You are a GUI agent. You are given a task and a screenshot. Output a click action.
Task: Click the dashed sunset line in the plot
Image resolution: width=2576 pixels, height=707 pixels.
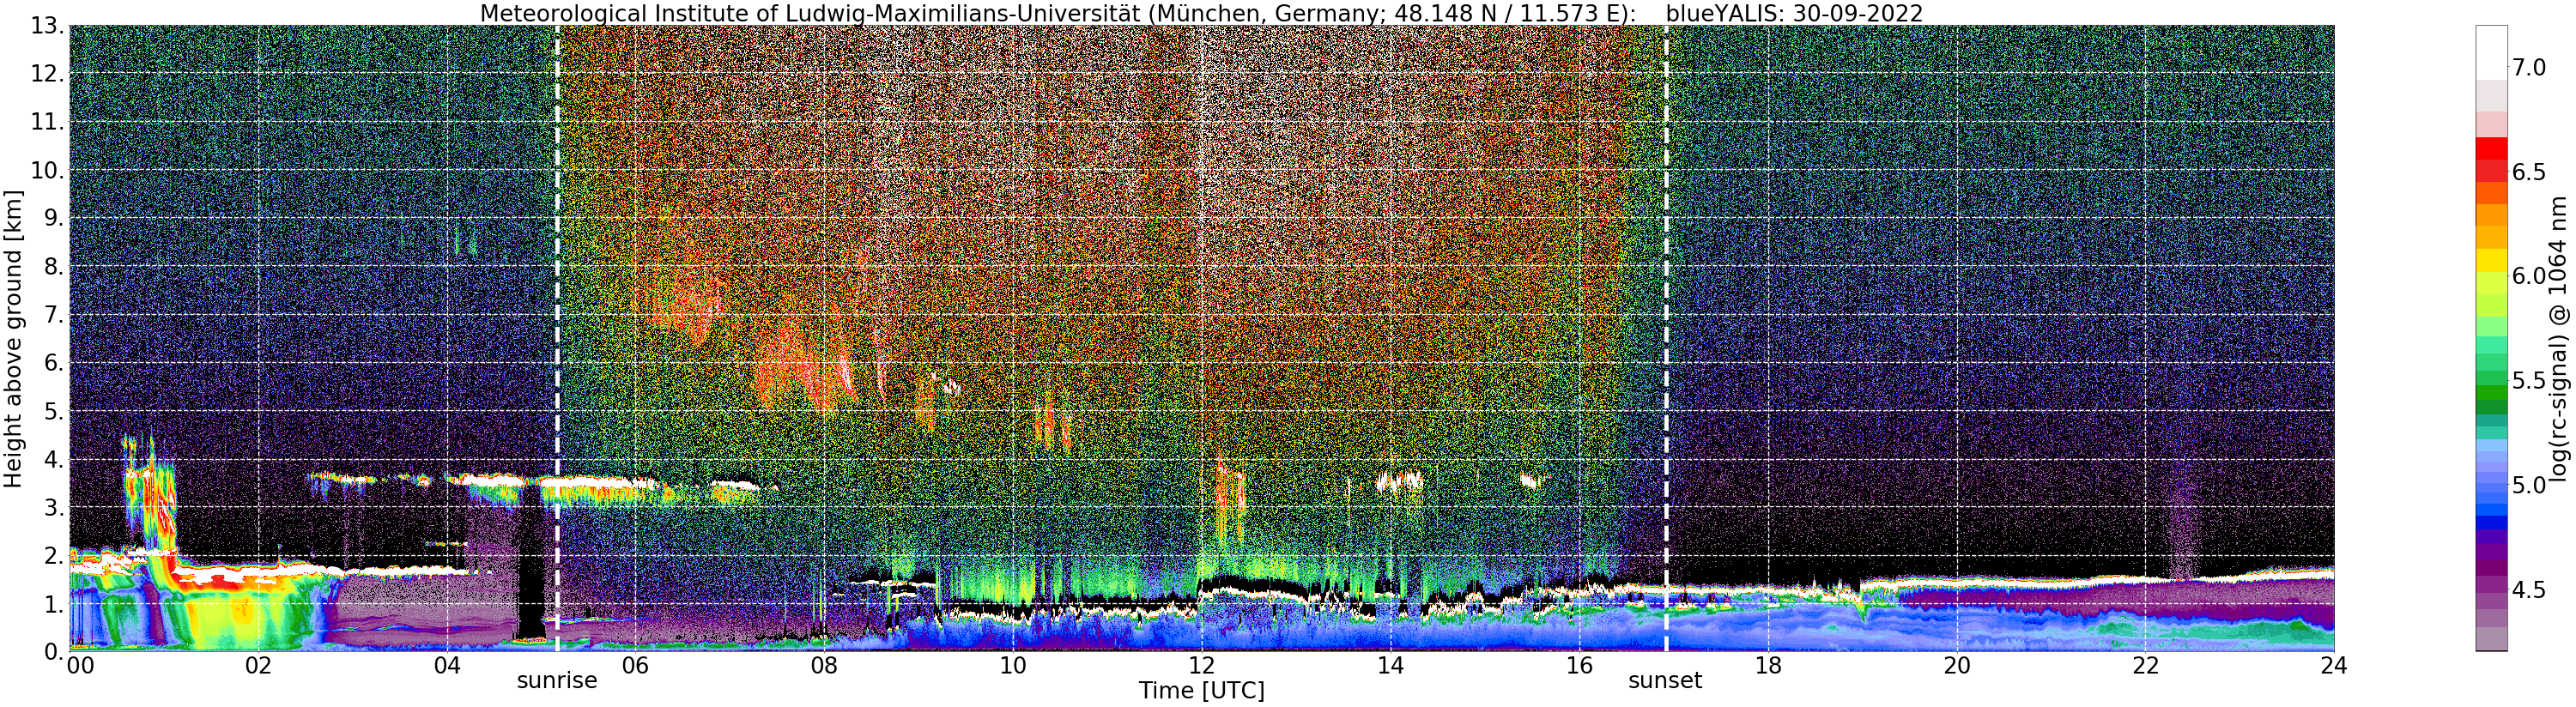pyautogui.click(x=1666, y=338)
